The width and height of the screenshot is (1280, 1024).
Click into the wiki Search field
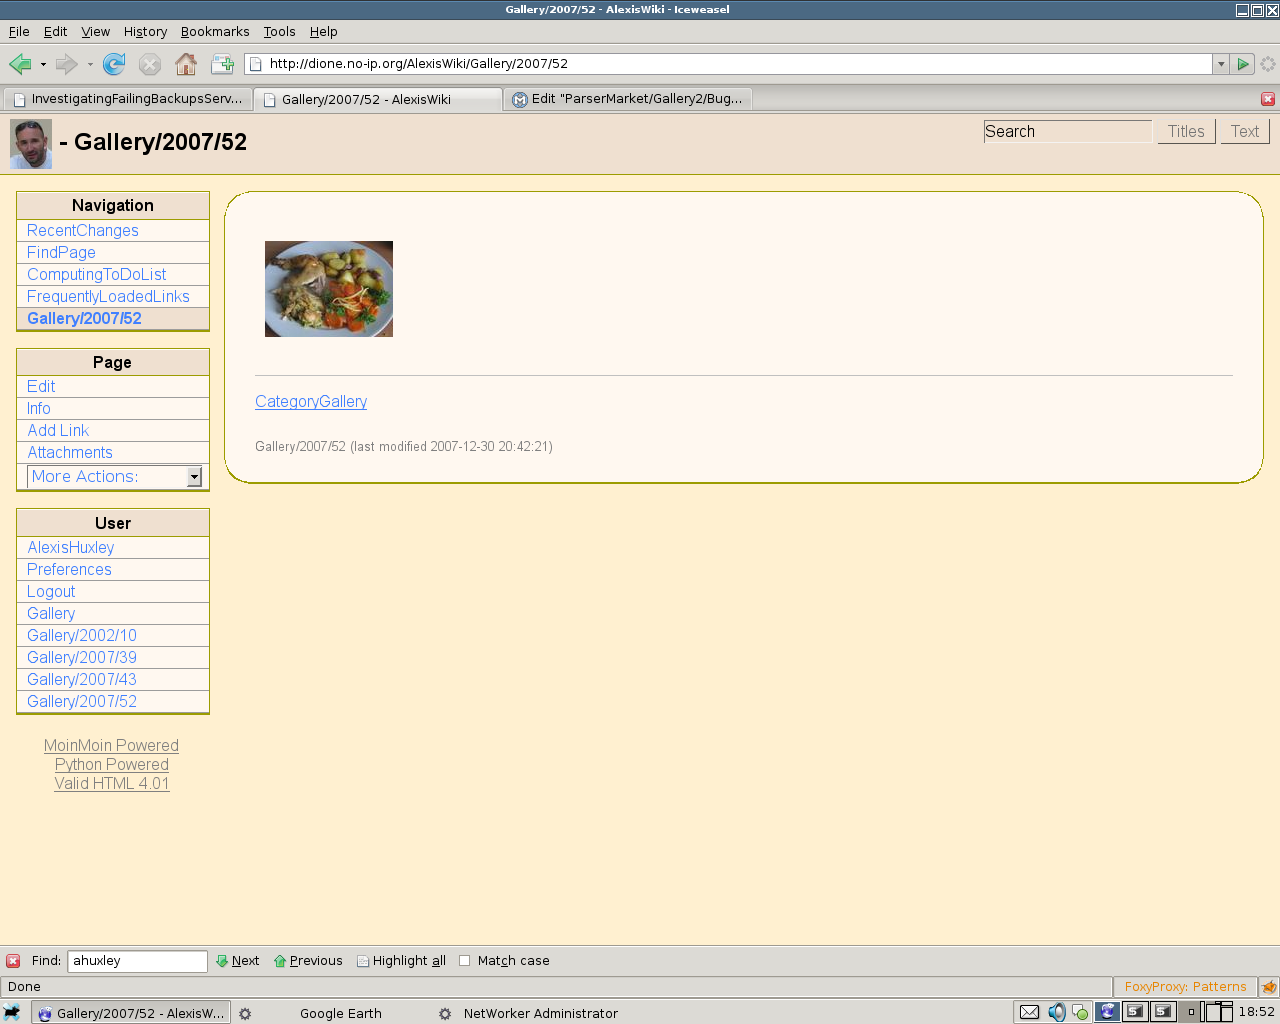coord(1067,131)
